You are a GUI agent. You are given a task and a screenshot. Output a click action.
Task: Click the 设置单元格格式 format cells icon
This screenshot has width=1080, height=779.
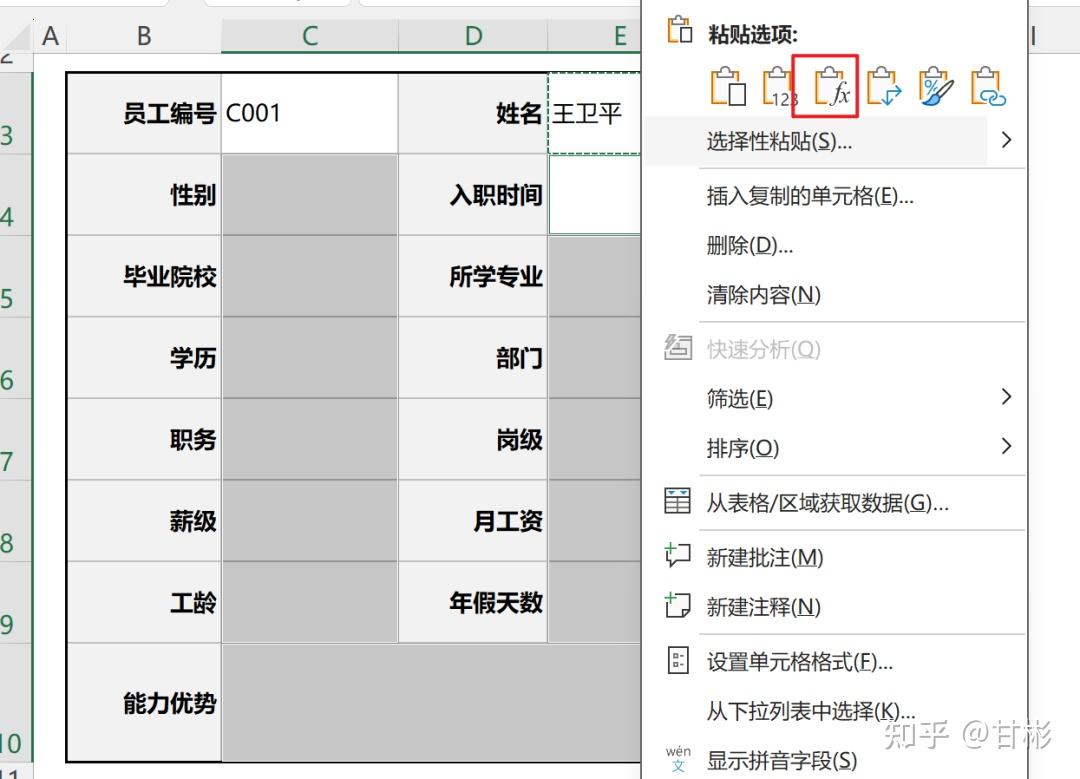click(679, 660)
